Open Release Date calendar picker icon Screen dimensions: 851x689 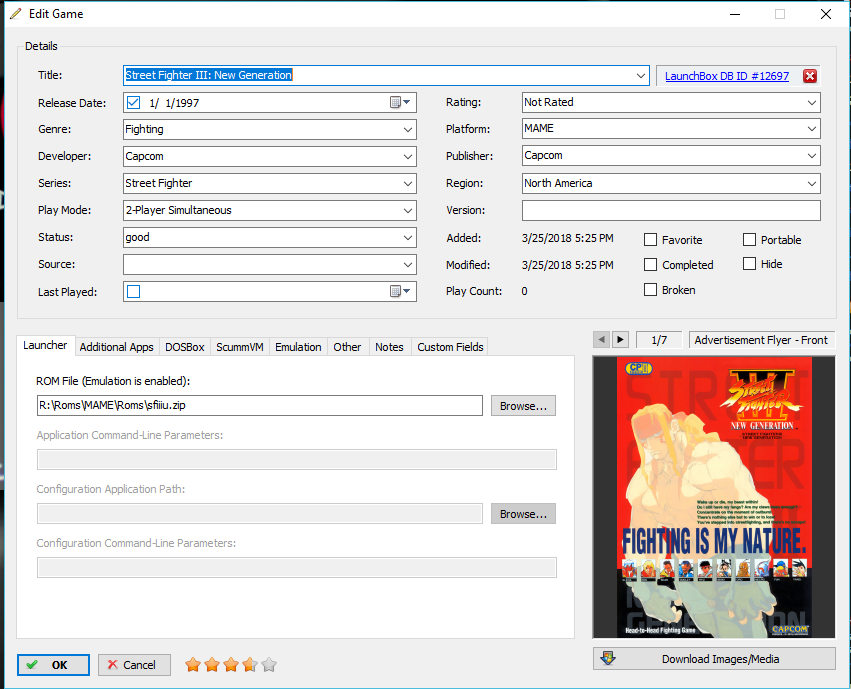[x=400, y=103]
